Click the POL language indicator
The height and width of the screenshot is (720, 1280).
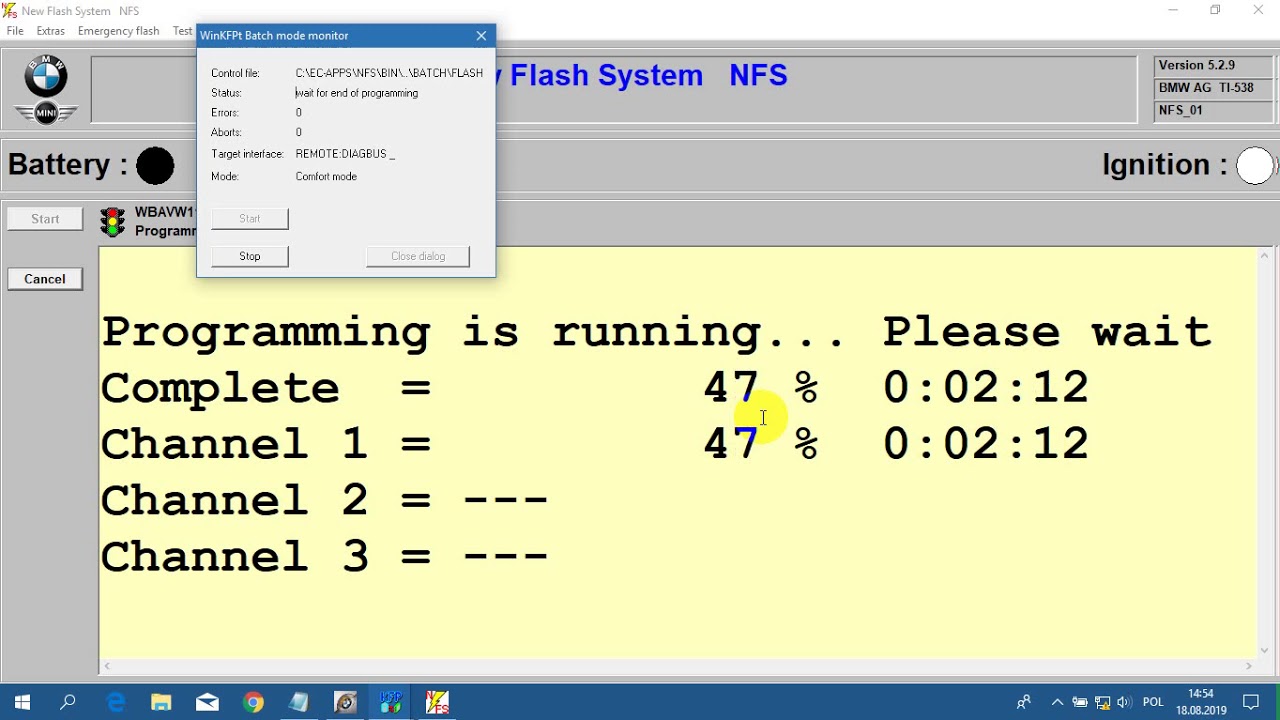point(1153,702)
